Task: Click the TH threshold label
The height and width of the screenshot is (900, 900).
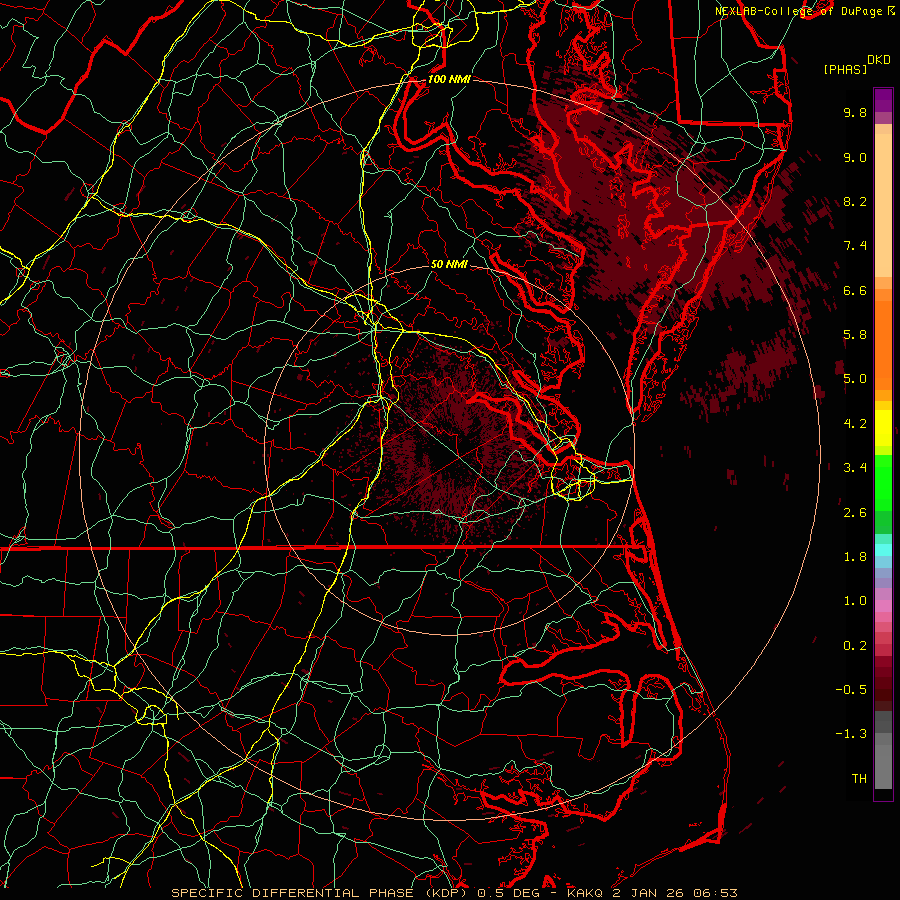Action: pyautogui.click(x=859, y=779)
